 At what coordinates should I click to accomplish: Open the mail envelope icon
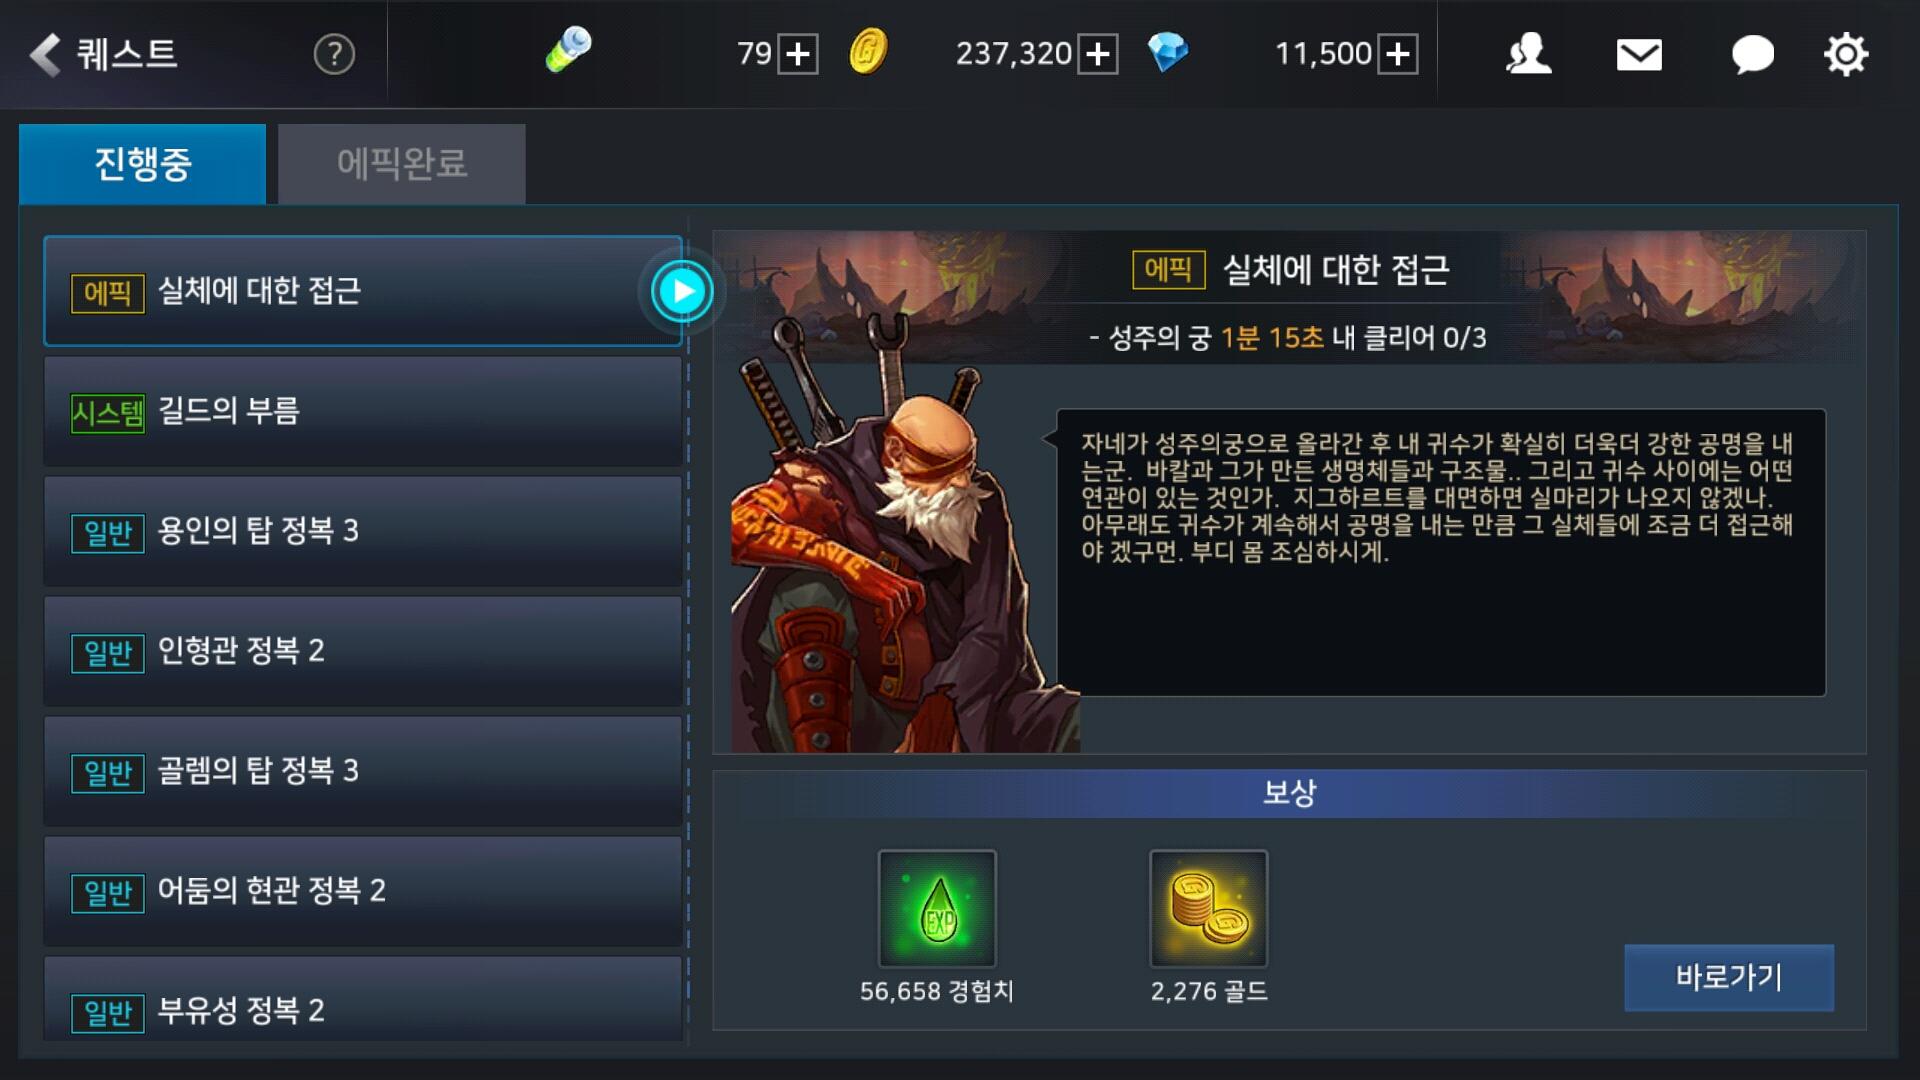coord(1639,55)
